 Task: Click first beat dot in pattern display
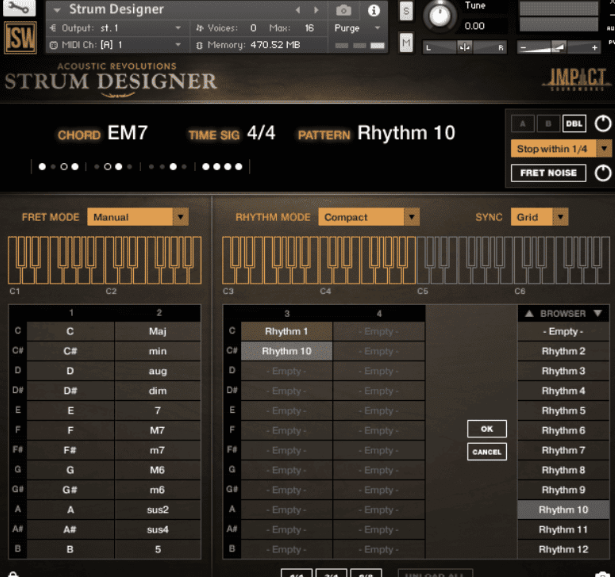(x=42, y=167)
